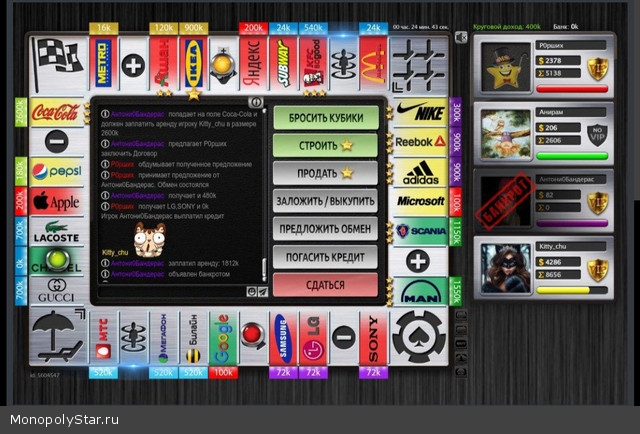640x434 pixels.
Task: Select the Яндекс board cell
Action: click(x=253, y=63)
